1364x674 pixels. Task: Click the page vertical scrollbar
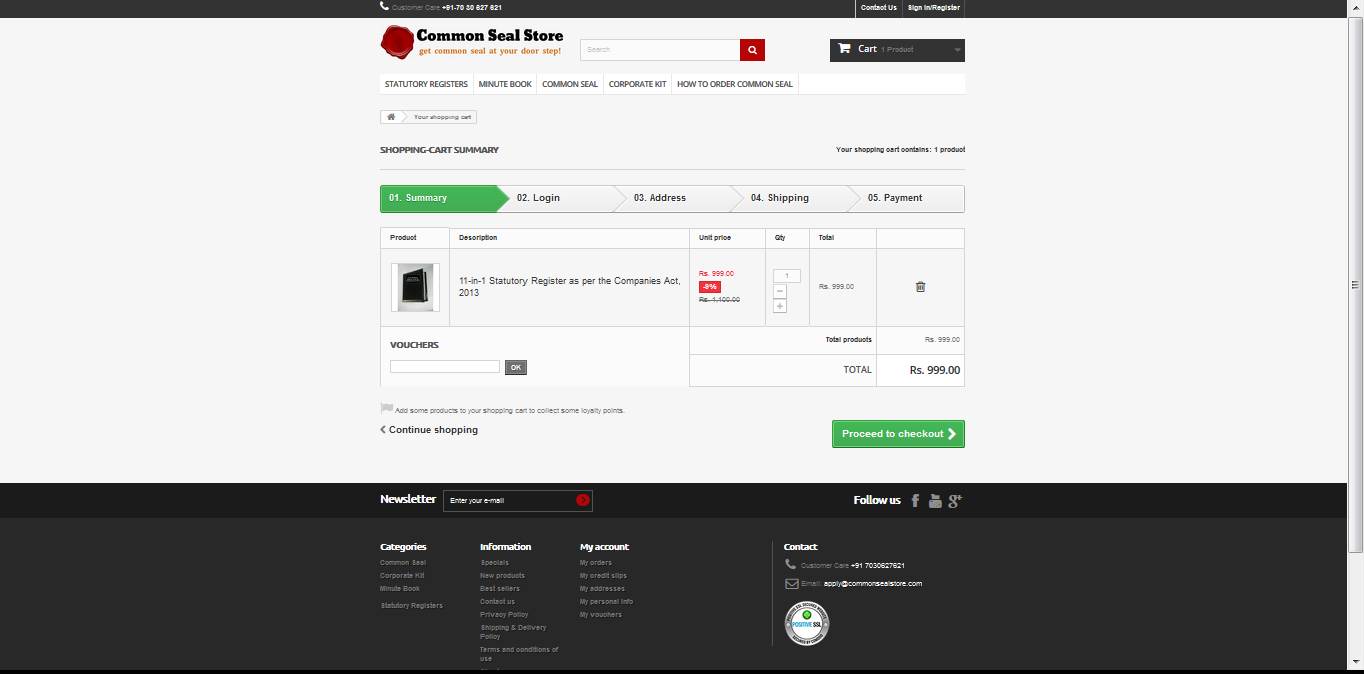tap(1356, 284)
